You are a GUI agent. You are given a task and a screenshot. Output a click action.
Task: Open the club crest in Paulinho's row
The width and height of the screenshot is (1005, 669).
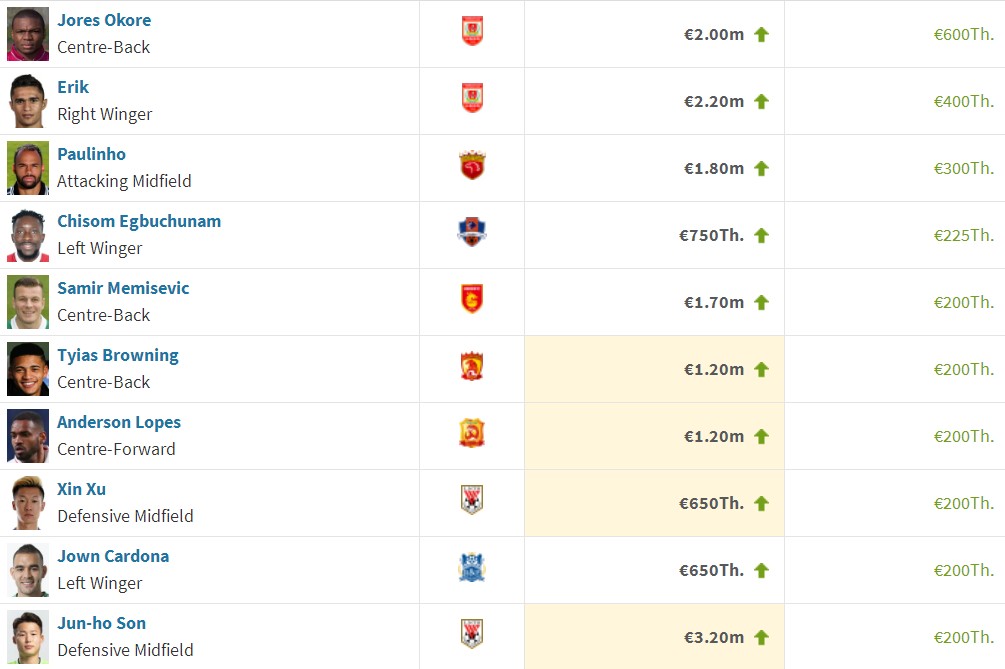472,165
